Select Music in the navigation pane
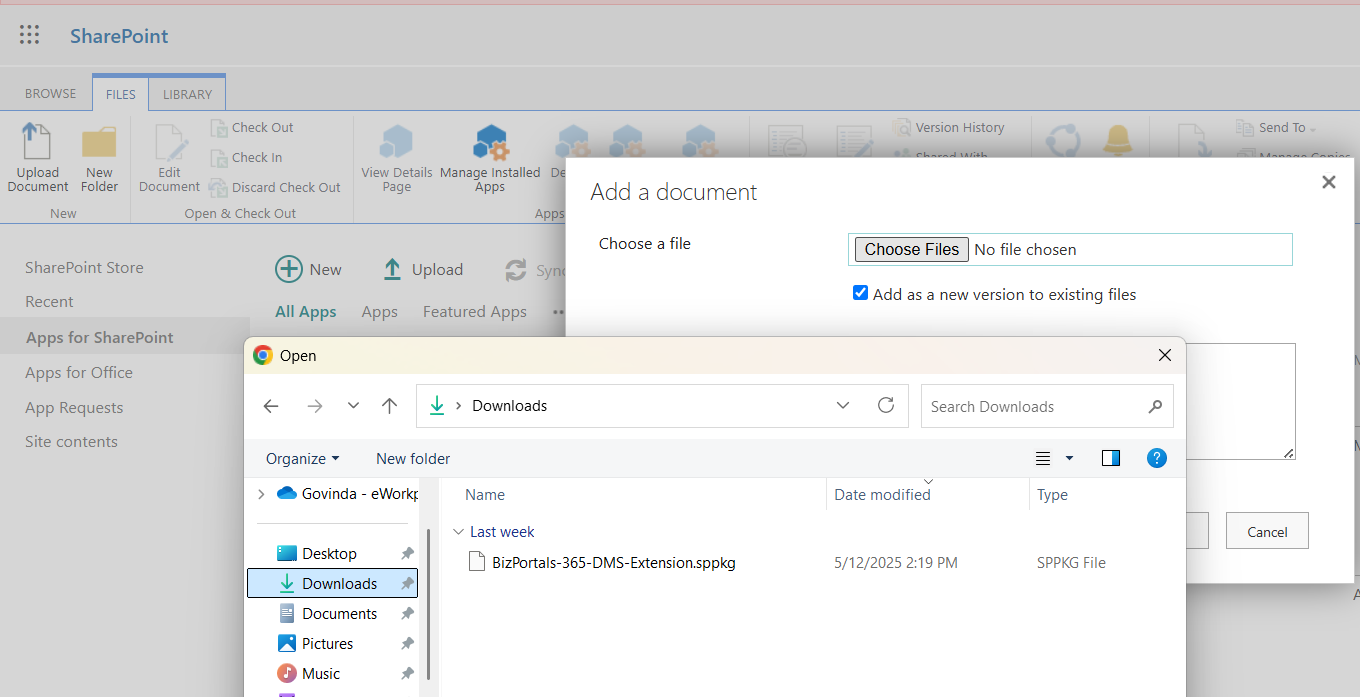The image size is (1360, 697). coord(332,674)
